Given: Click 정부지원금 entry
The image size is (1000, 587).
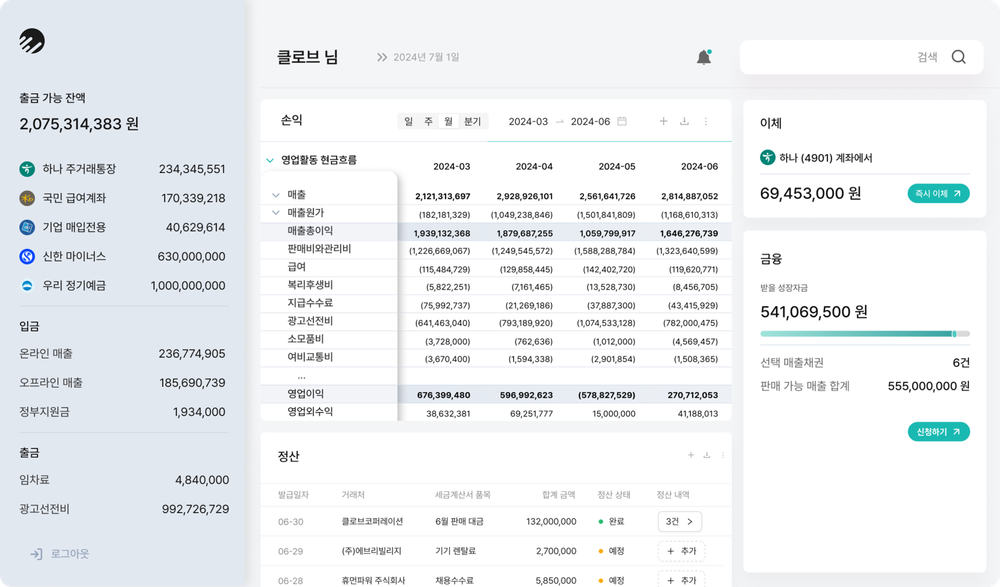Looking at the screenshot, I should (x=122, y=412).
